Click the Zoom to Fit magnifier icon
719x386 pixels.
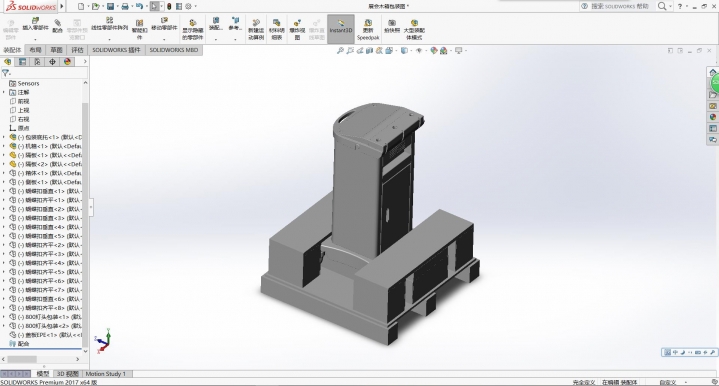[340, 51]
